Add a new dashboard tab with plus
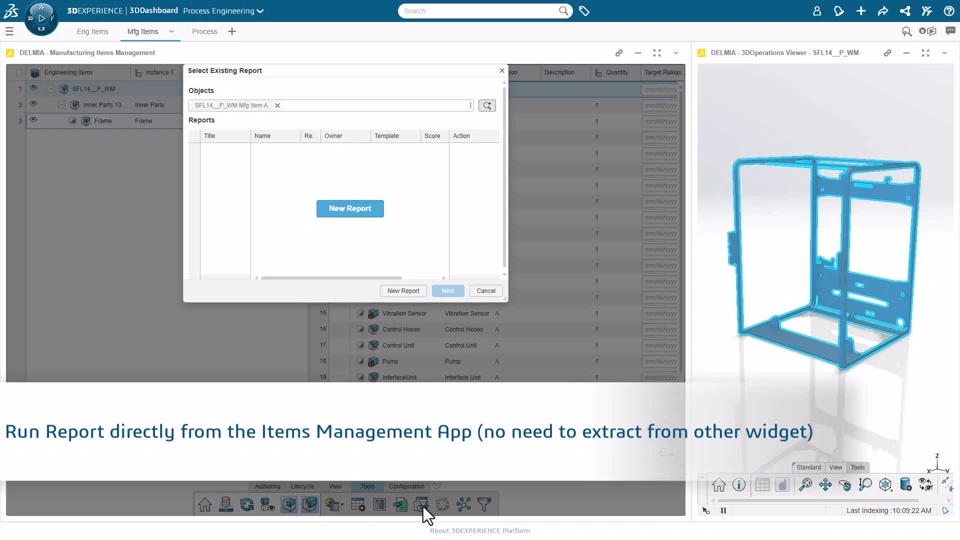 (x=232, y=31)
